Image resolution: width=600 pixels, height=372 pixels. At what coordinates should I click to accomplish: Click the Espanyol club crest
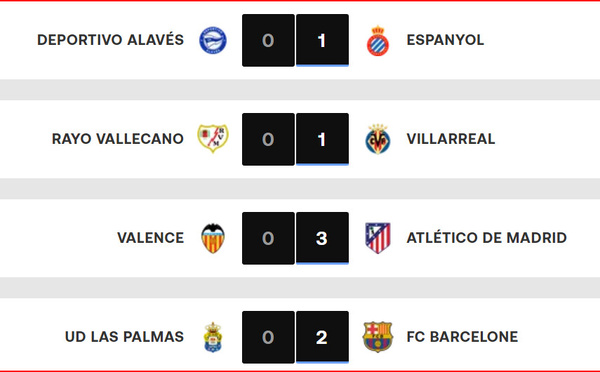click(378, 41)
